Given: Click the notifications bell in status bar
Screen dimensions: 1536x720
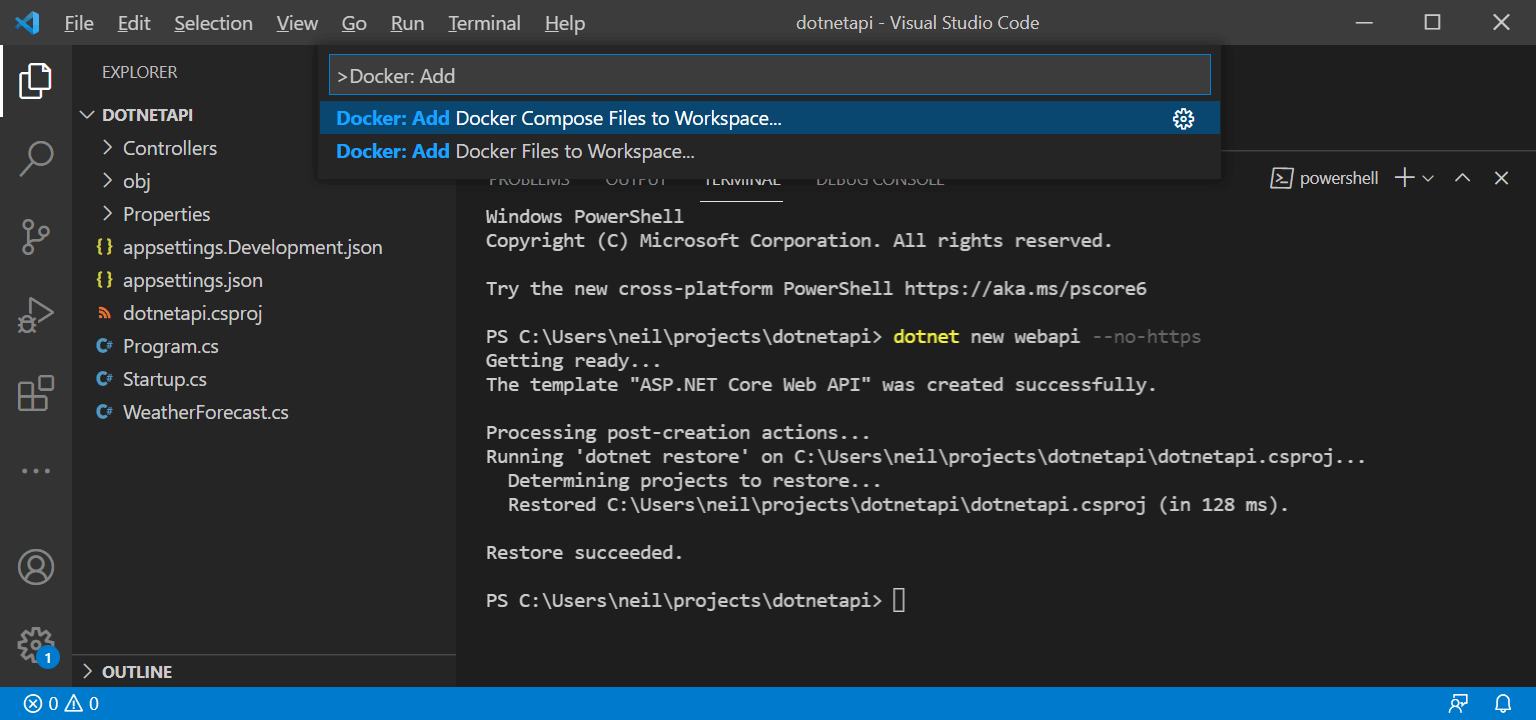Looking at the screenshot, I should pos(1503,703).
